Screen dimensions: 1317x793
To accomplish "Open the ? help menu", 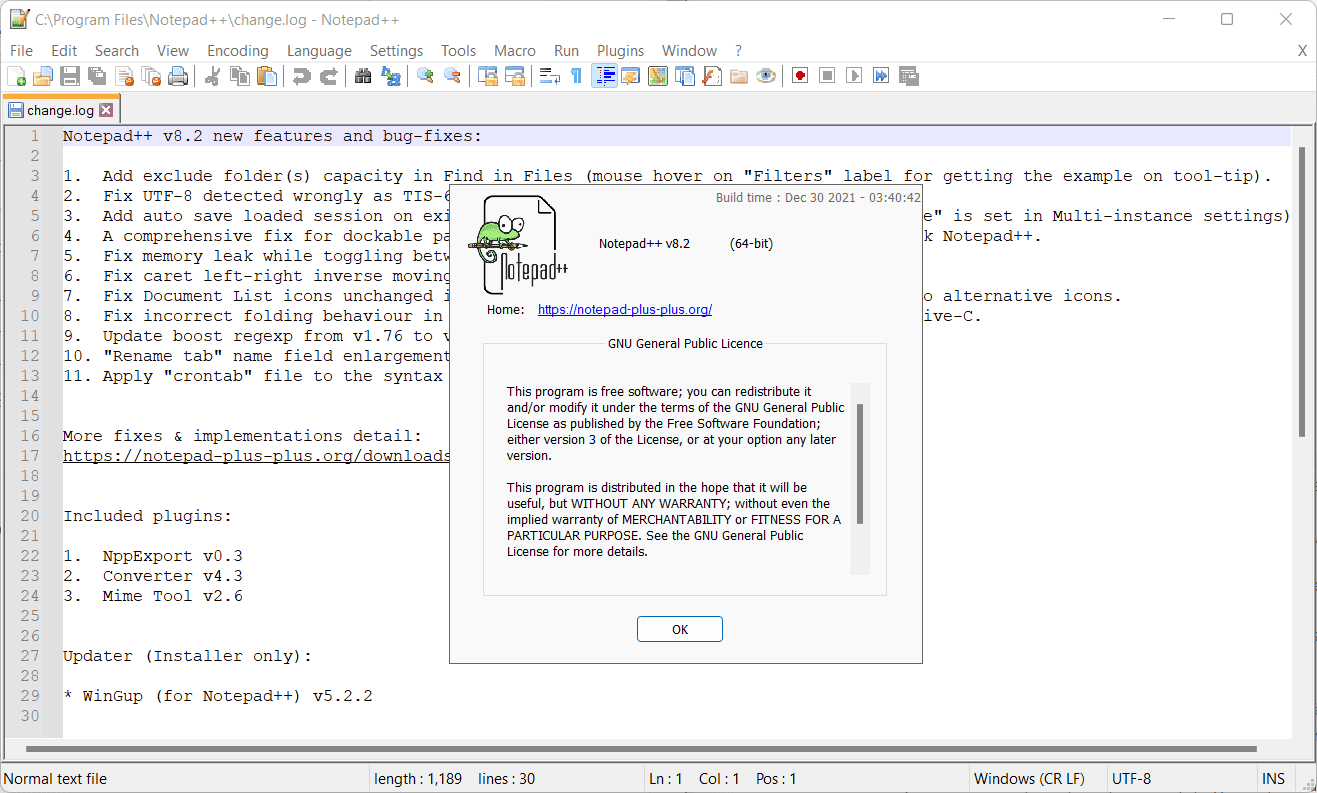I will coord(739,51).
